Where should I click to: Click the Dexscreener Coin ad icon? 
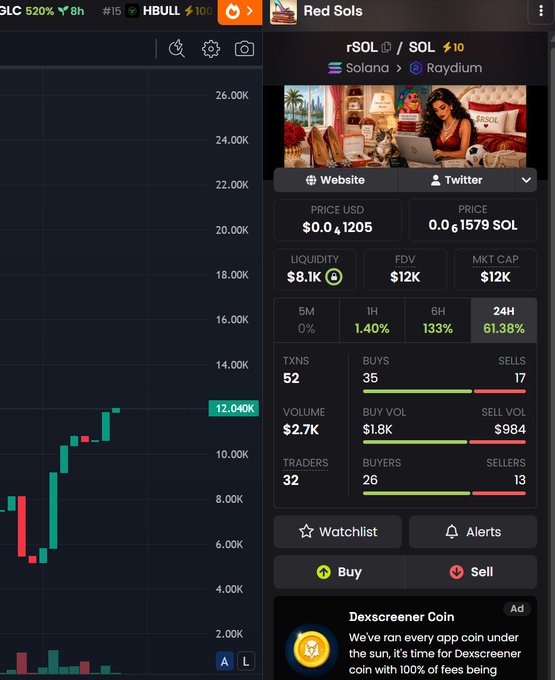[311, 650]
